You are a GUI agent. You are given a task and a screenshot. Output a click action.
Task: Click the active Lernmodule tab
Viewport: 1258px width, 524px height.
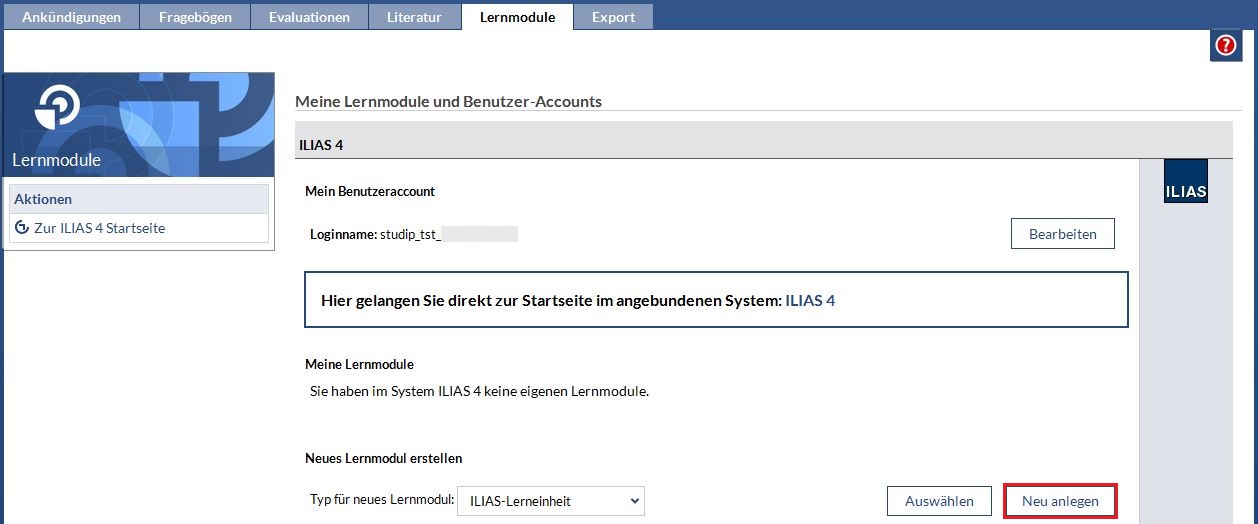click(517, 17)
